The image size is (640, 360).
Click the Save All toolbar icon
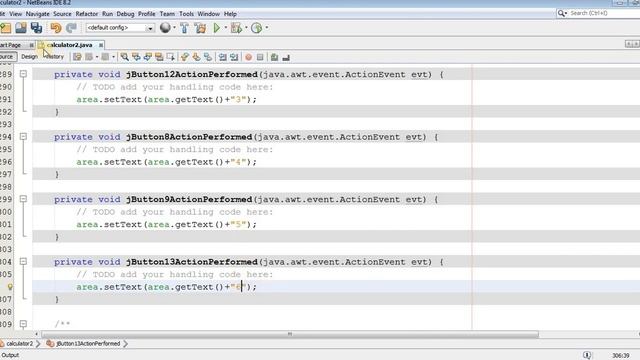[36, 28]
